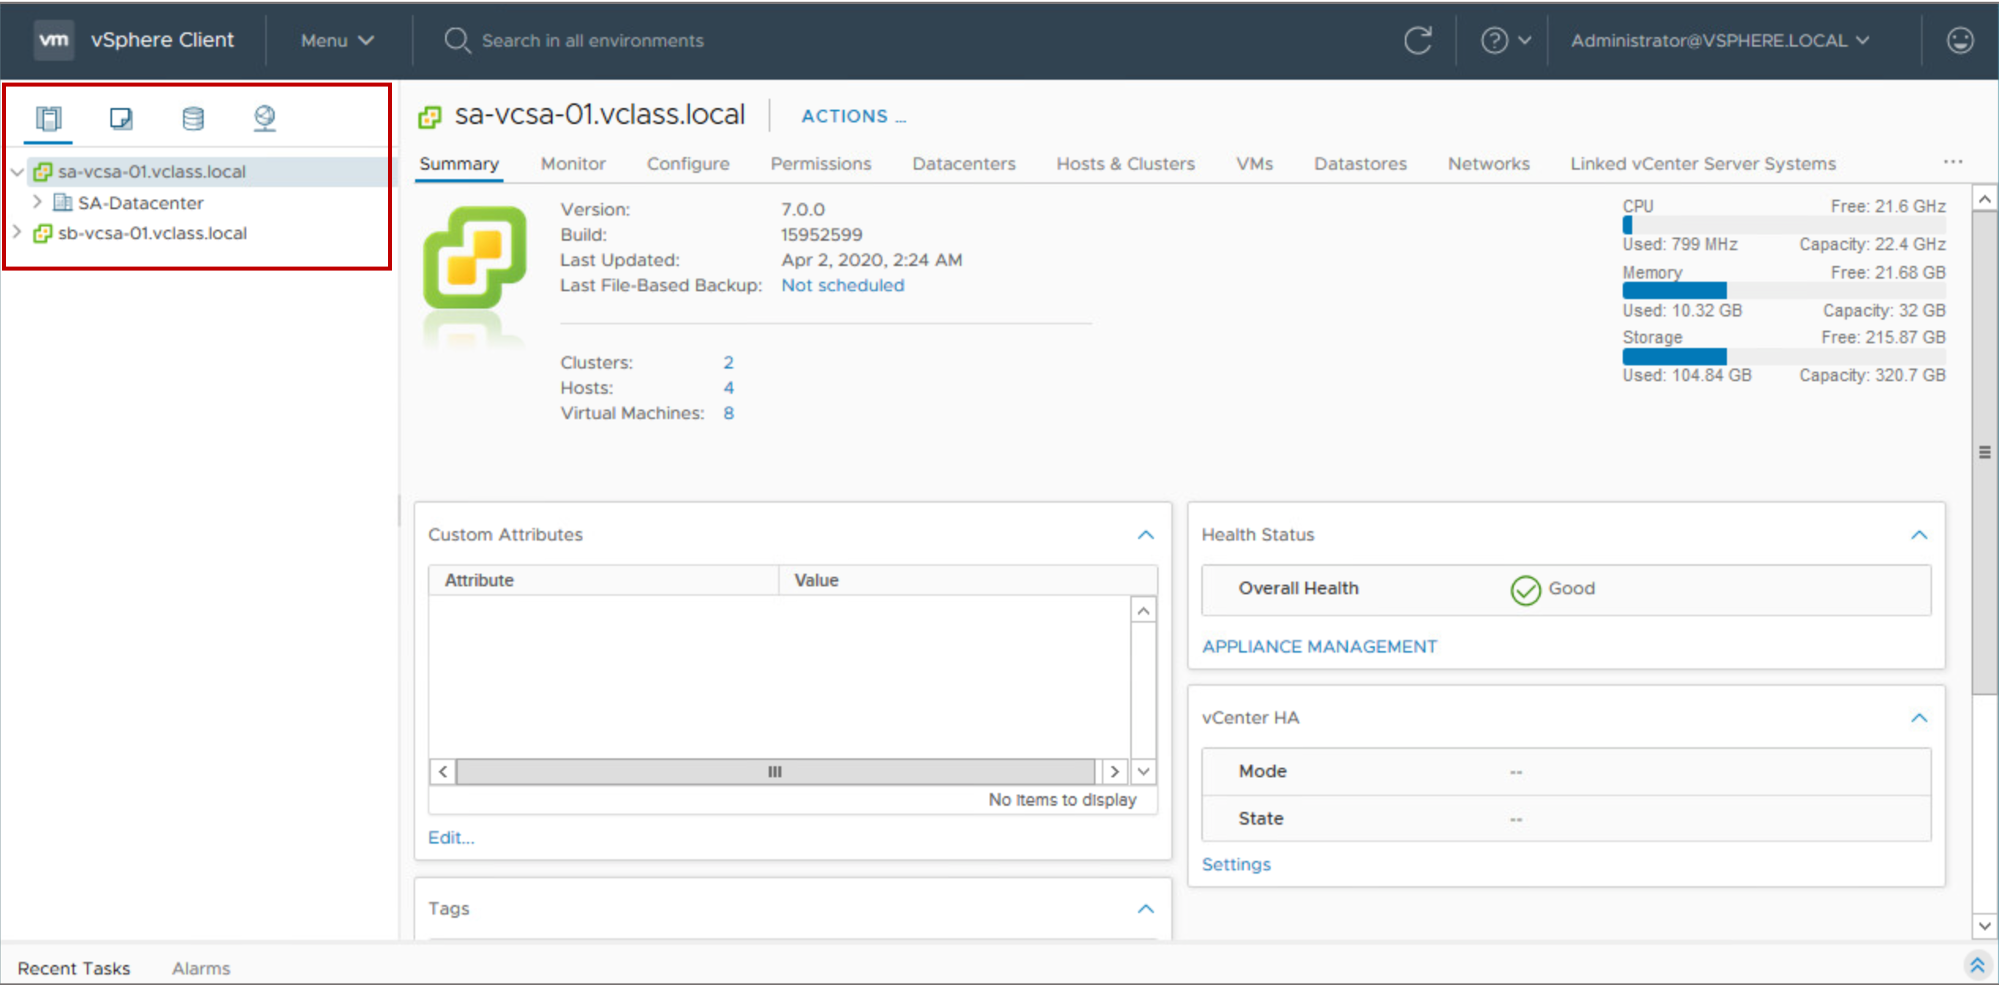The height and width of the screenshot is (985, 1999).
Task: Click the sb-vcsa-01 vCenter tree icon
Action: [x=42, y=234]
